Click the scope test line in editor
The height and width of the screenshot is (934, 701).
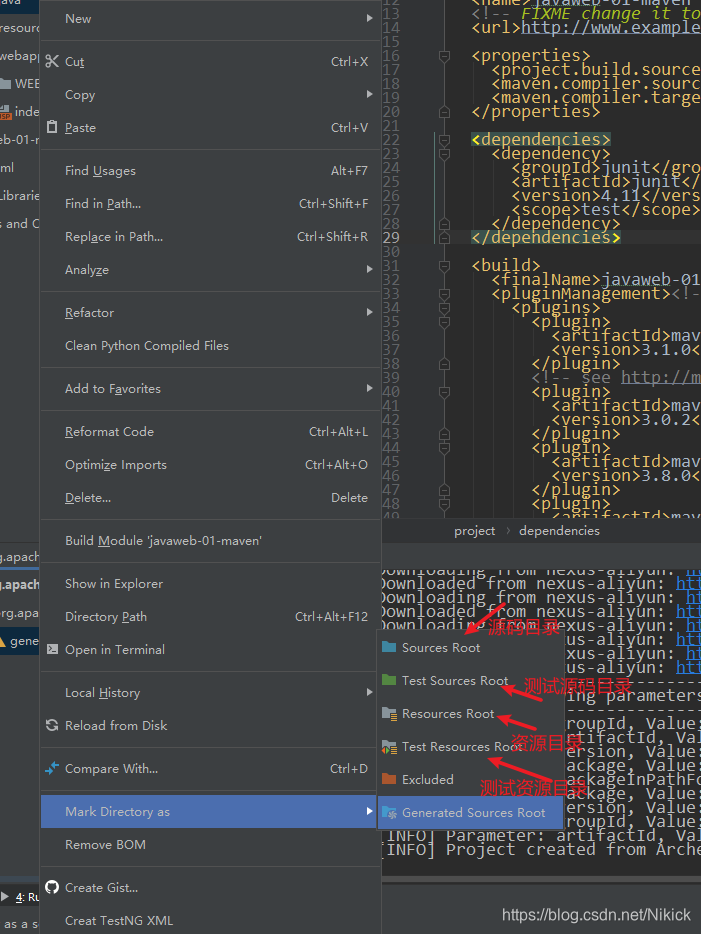point(606,210)
